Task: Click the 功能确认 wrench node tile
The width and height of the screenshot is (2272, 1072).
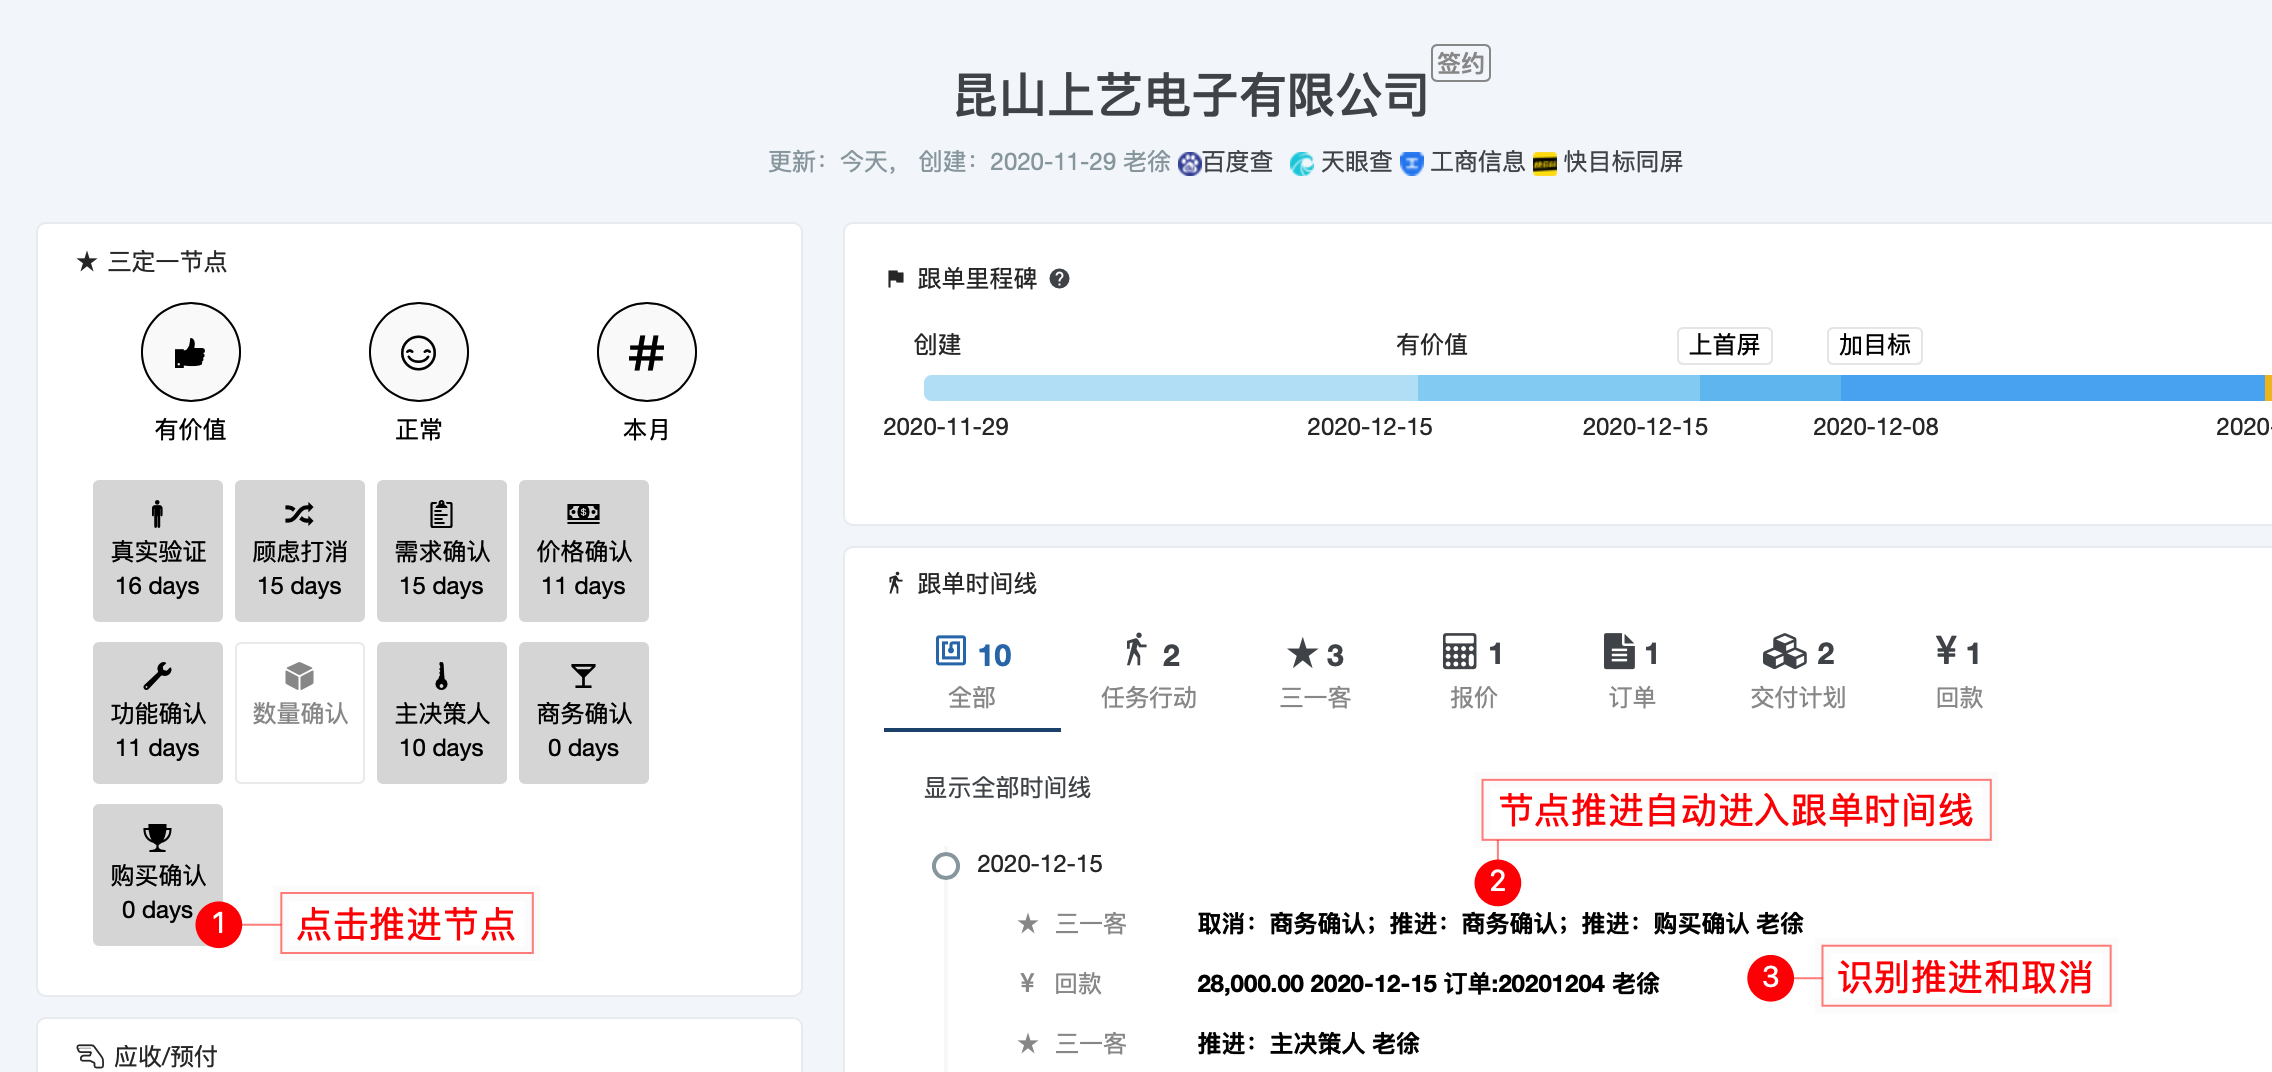Action: (x=158, y=713)
